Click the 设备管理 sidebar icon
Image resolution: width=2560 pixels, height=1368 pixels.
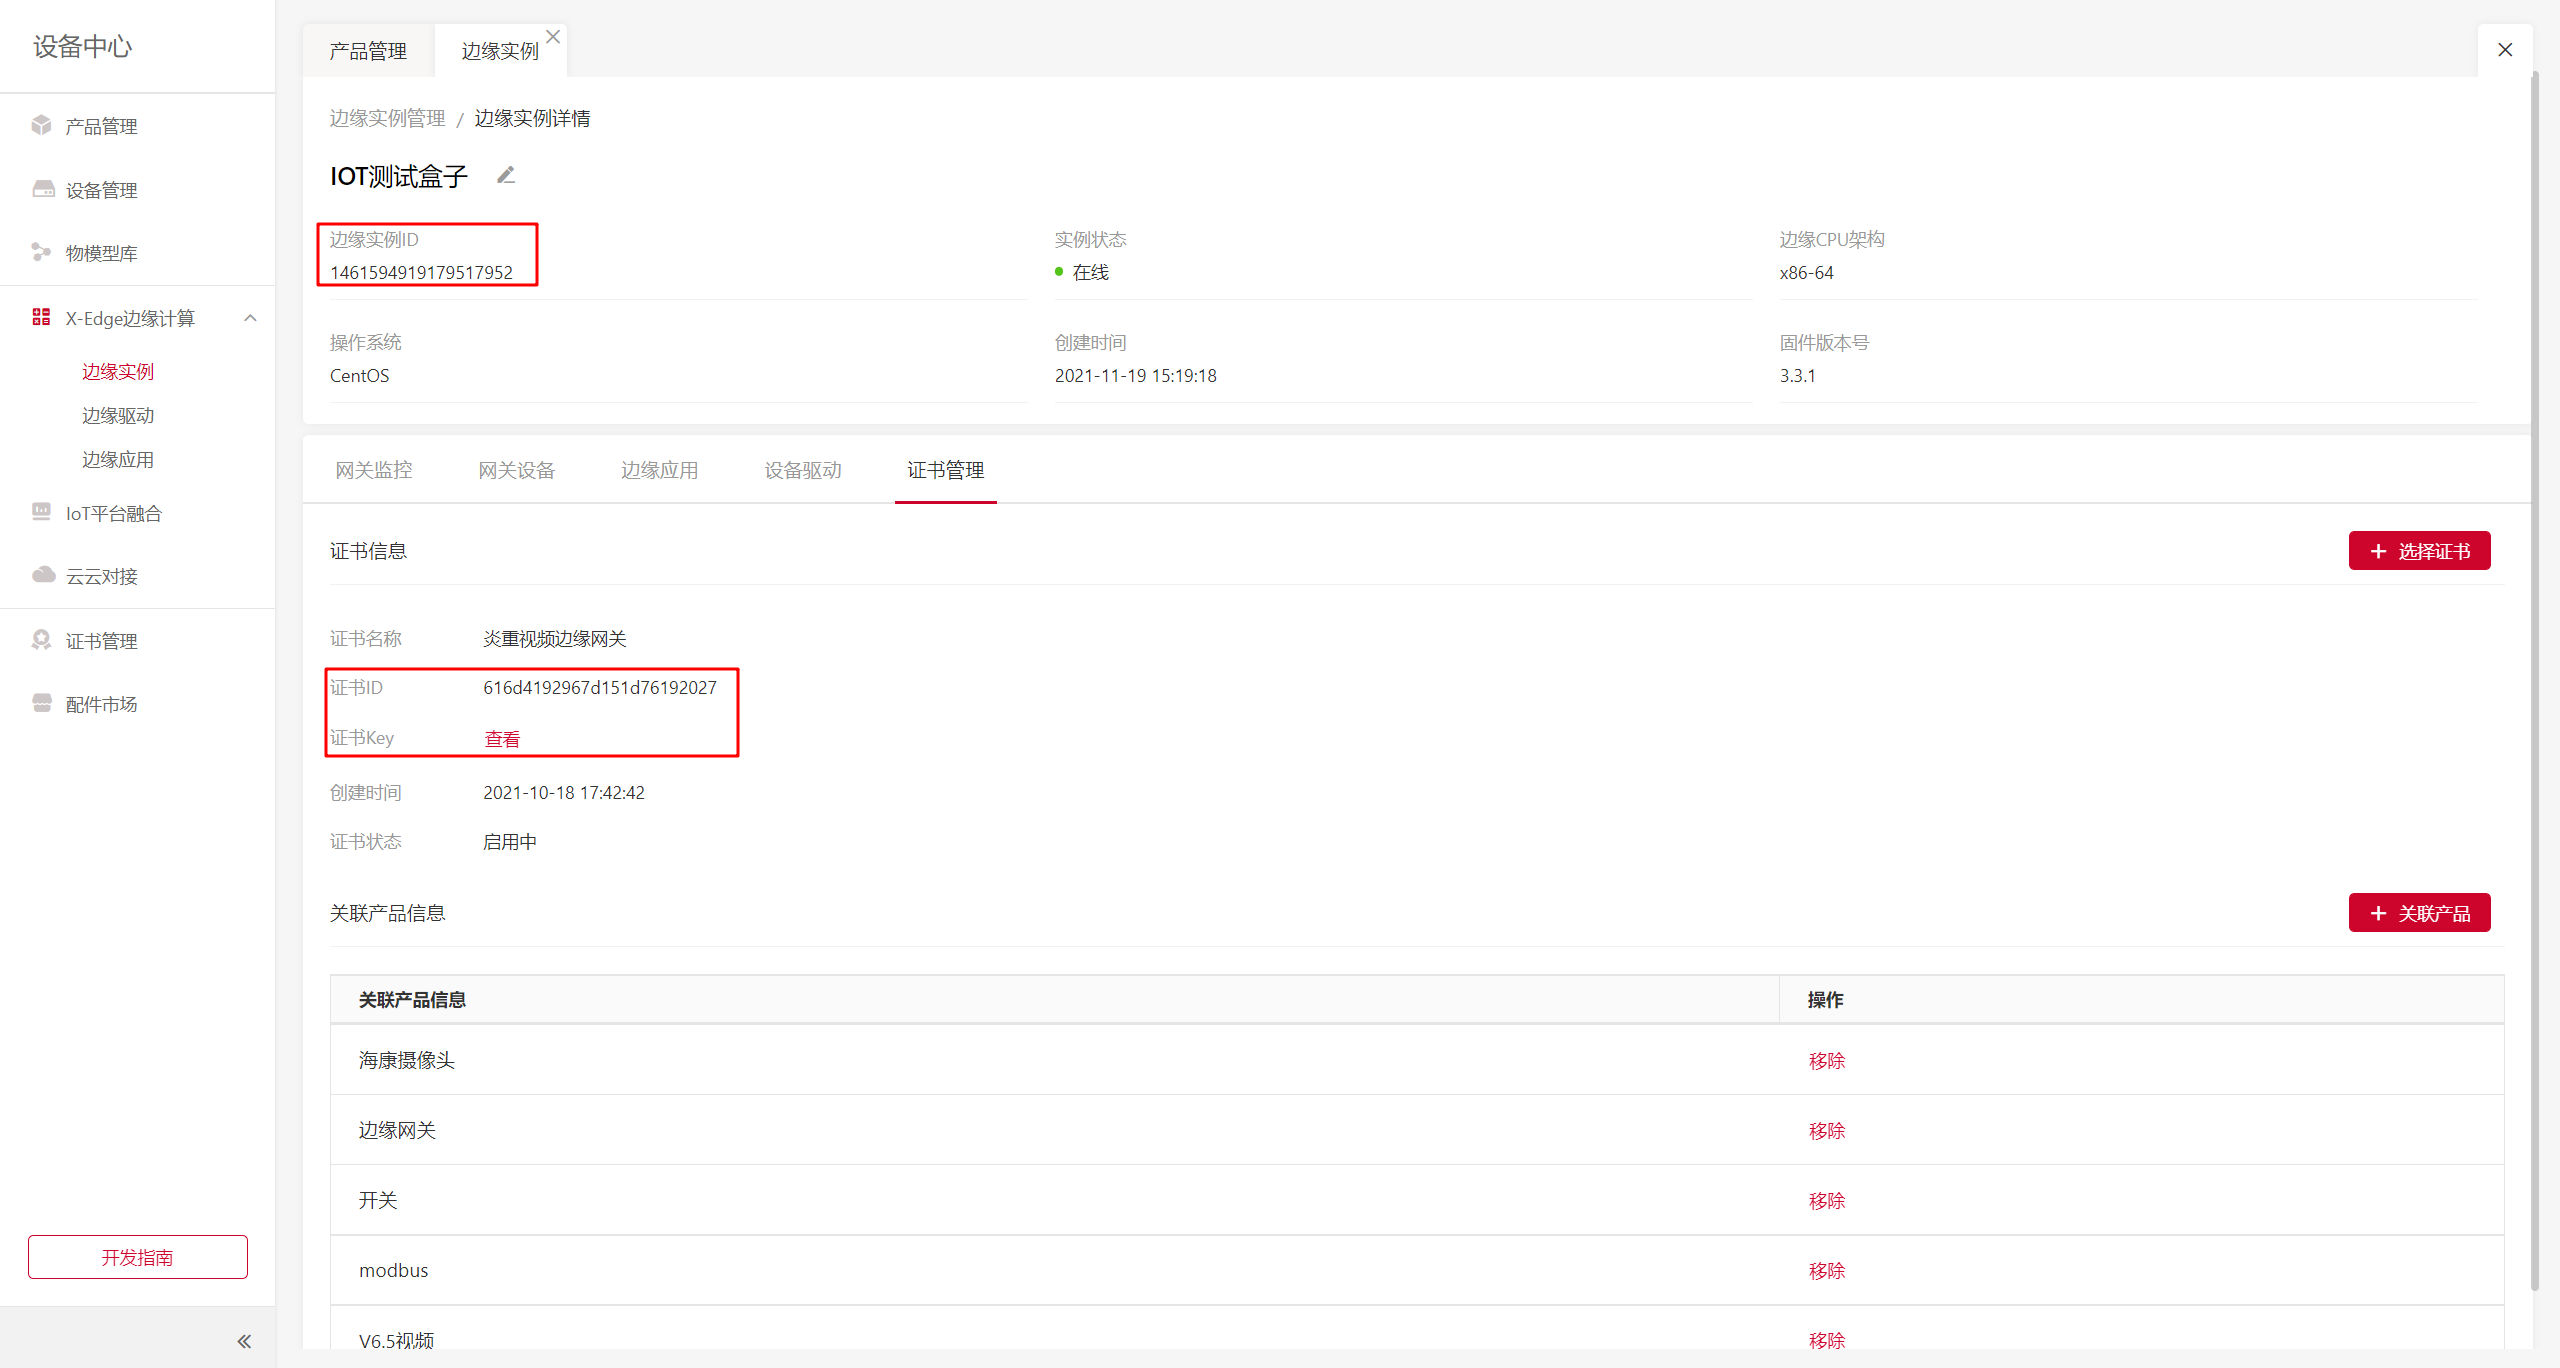[x=43, y=189]
